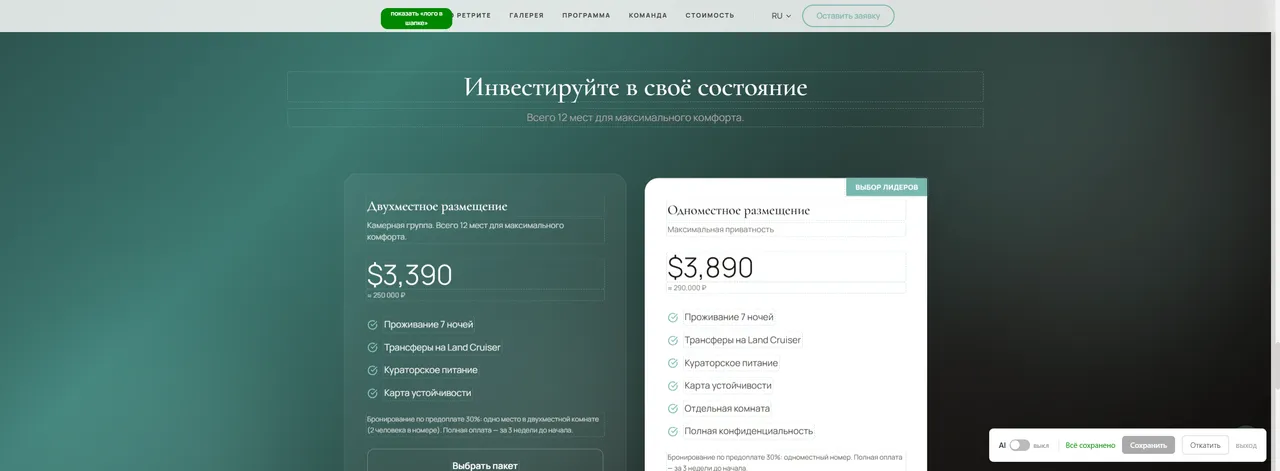The height and width of the screenshot is (471, 1280).
Task: Click the page's vertical scrollbar thumb
Action: (1276, 366)
